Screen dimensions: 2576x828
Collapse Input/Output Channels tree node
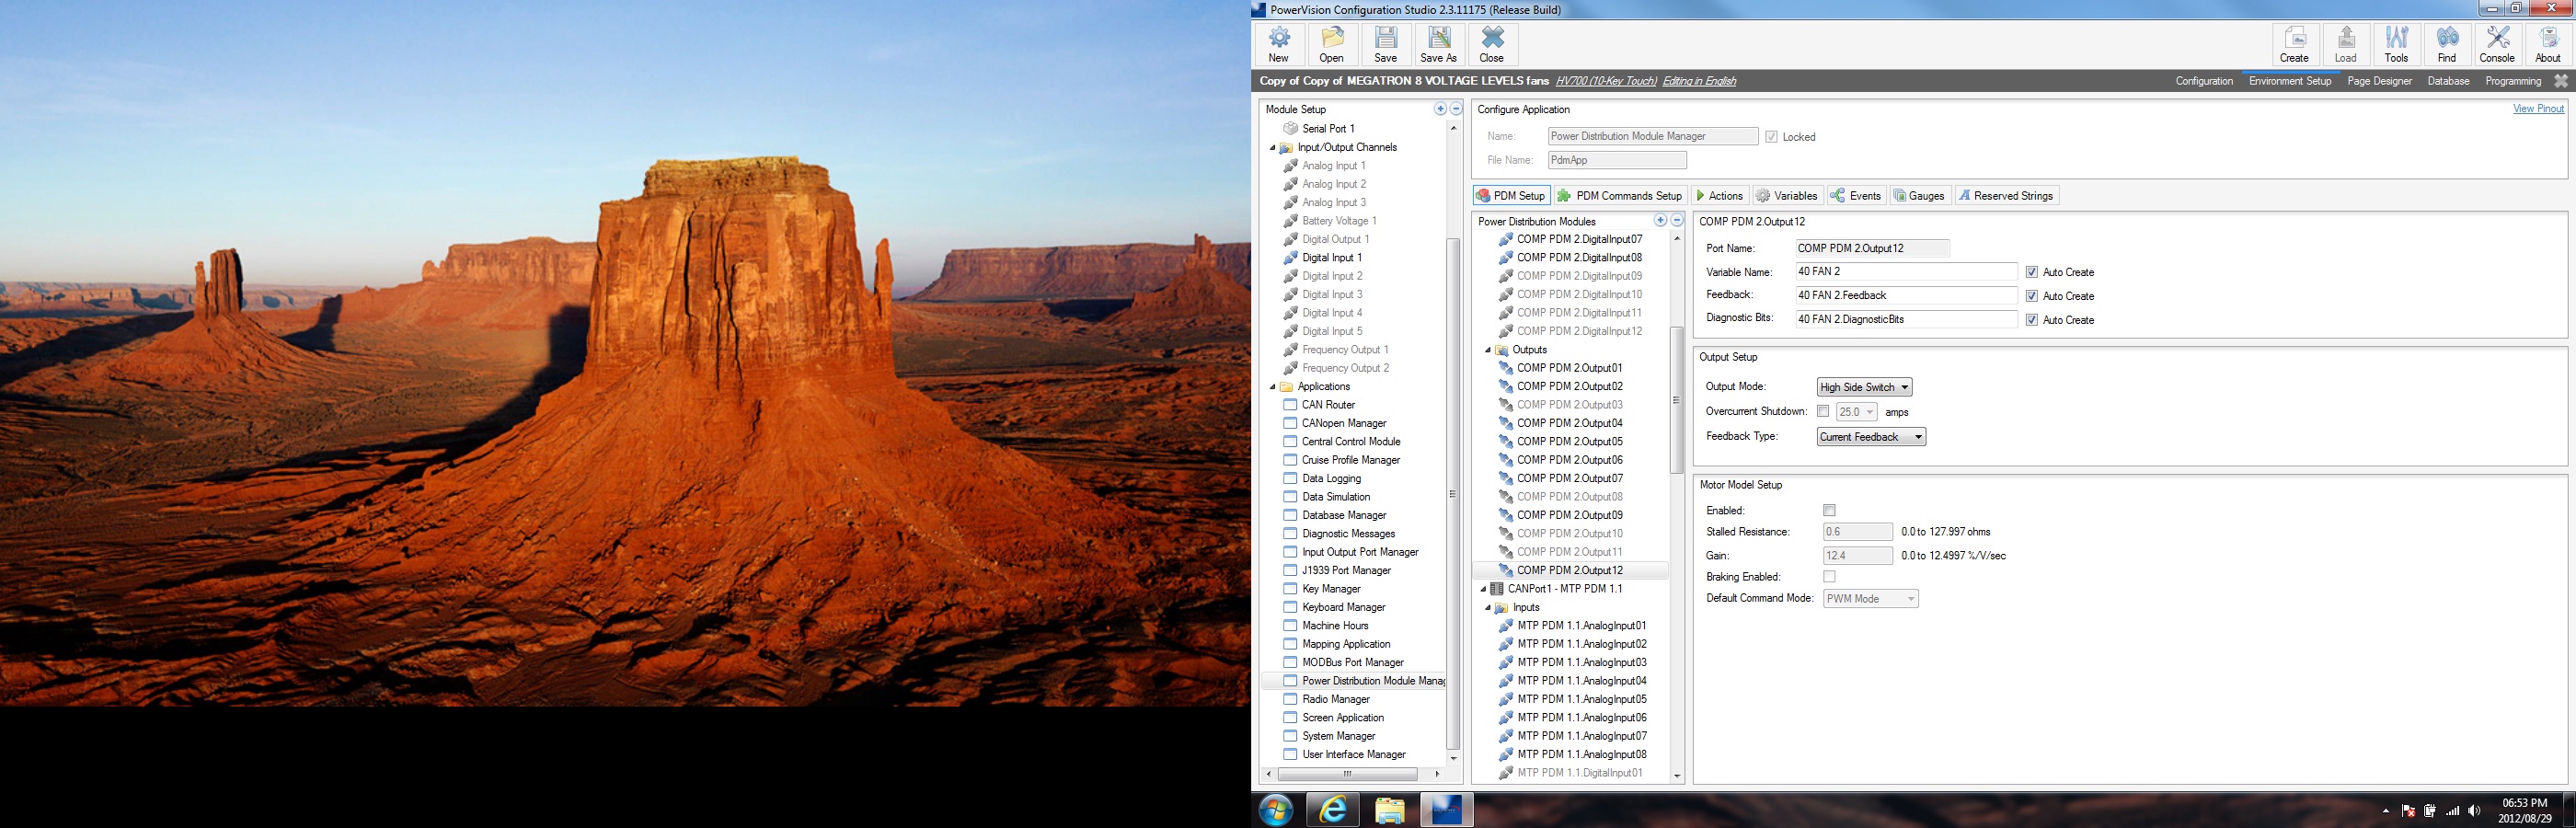pos(1273,147)
